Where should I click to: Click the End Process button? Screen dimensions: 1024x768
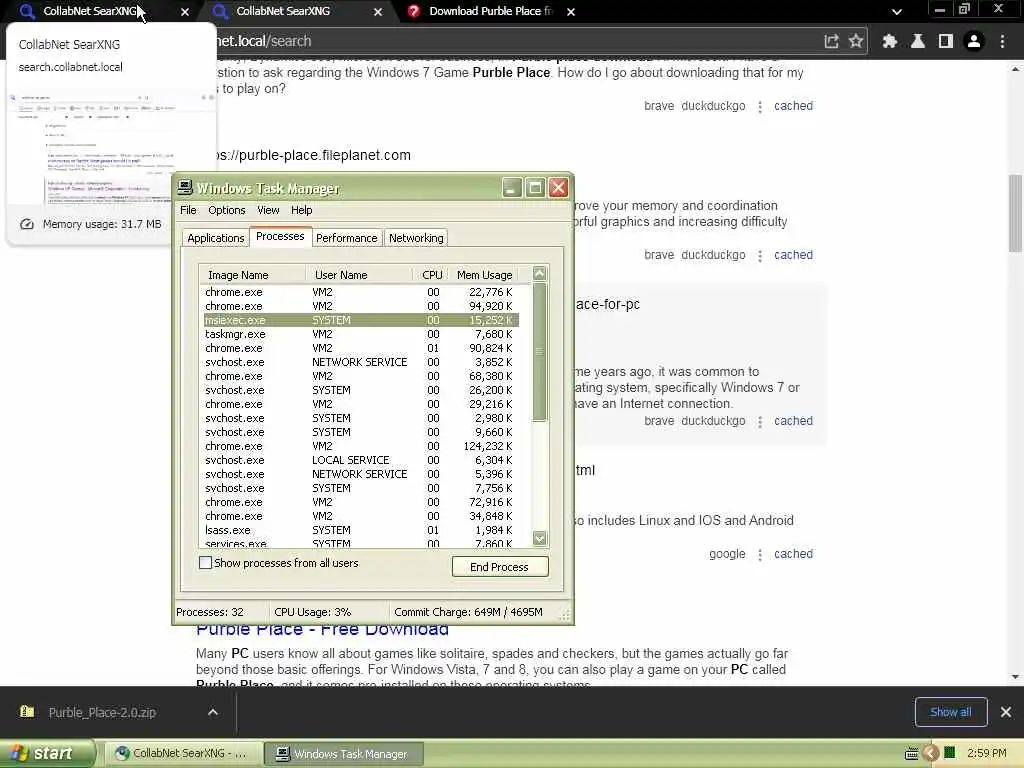click(x=500, y=567)
